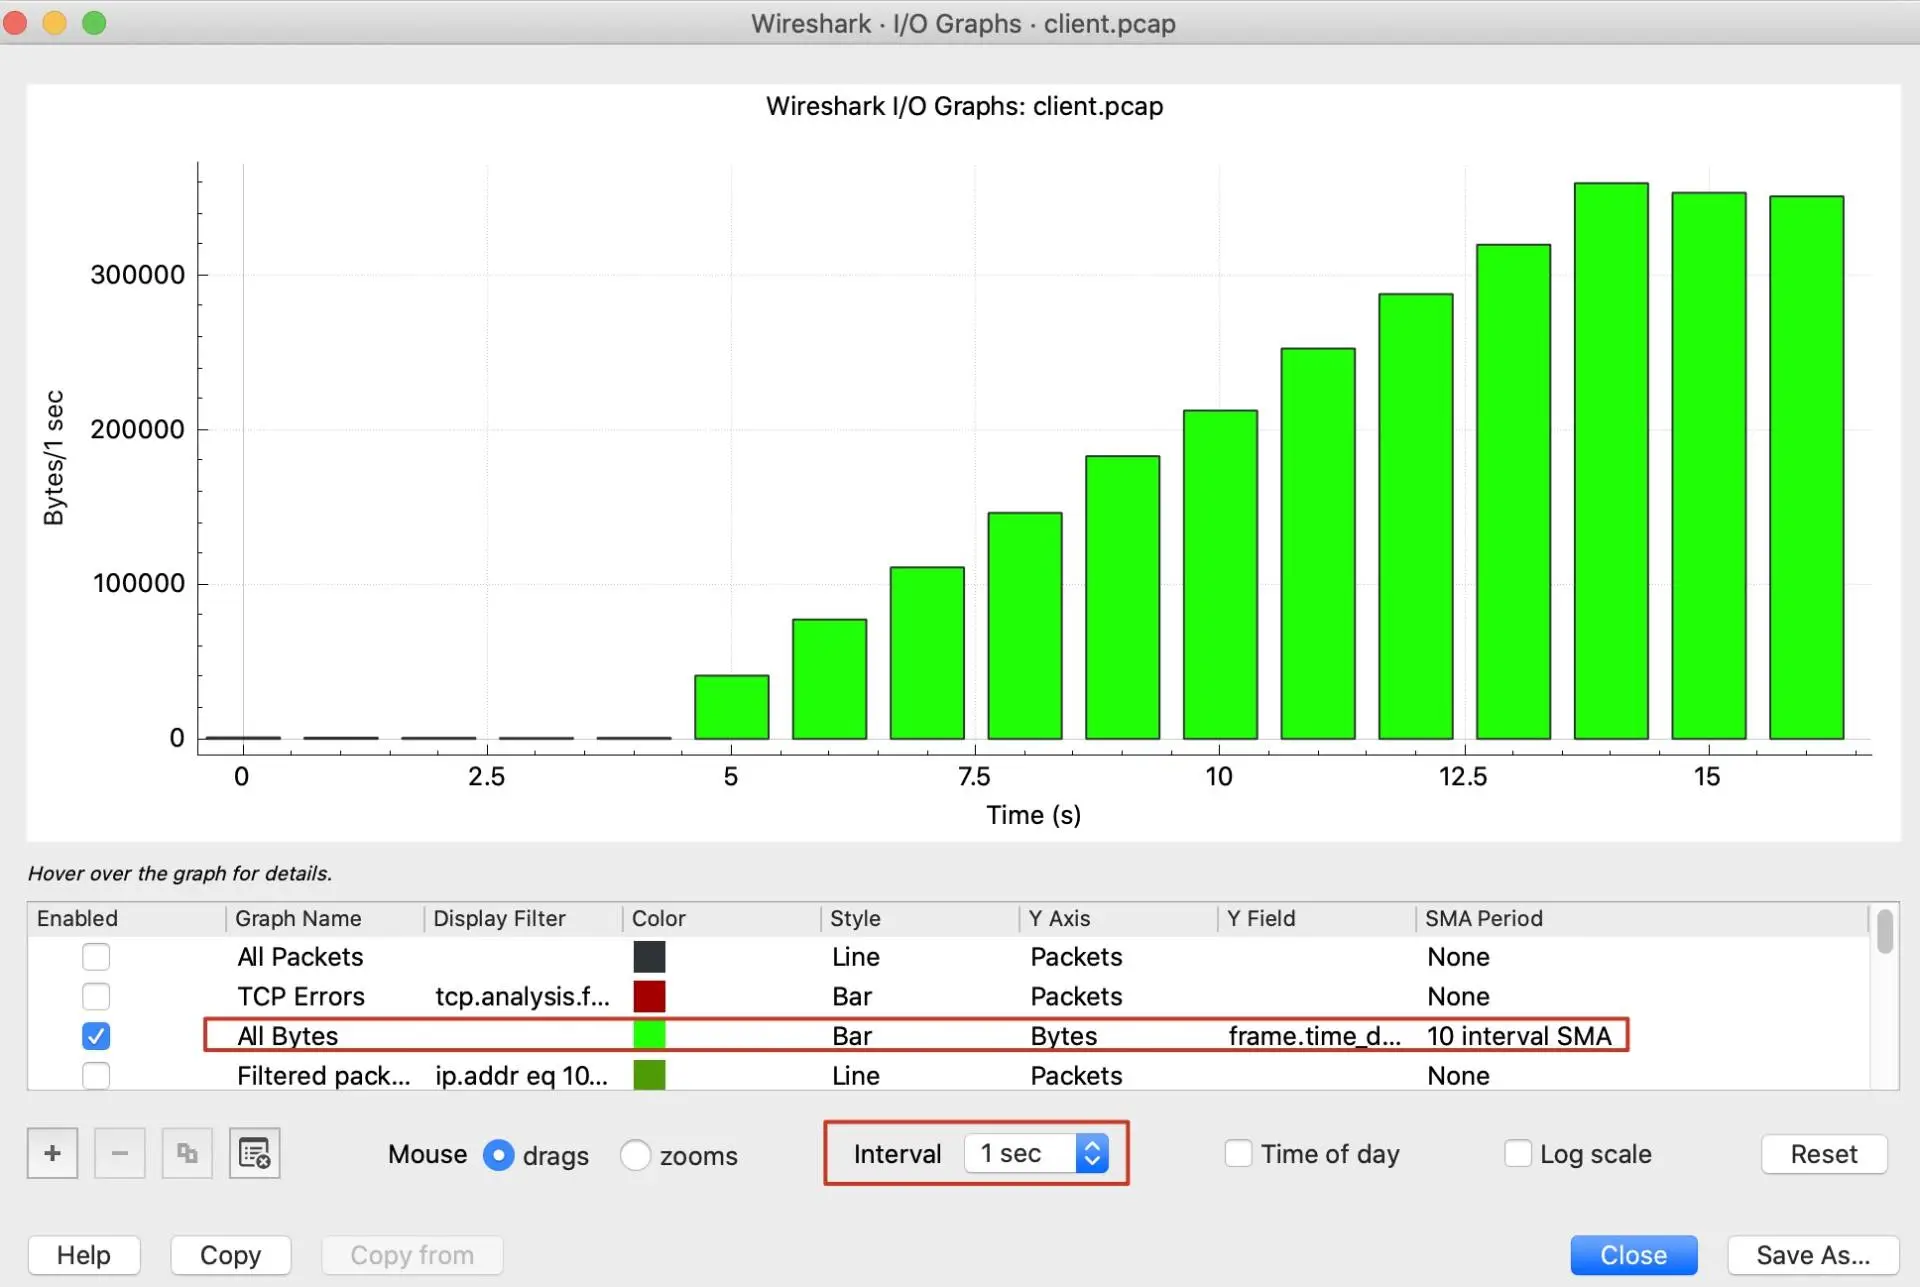The width and height of the screenshot is (1920, 1287).
Task: Select the zooms radio button
Action: tap(635, 1153)
